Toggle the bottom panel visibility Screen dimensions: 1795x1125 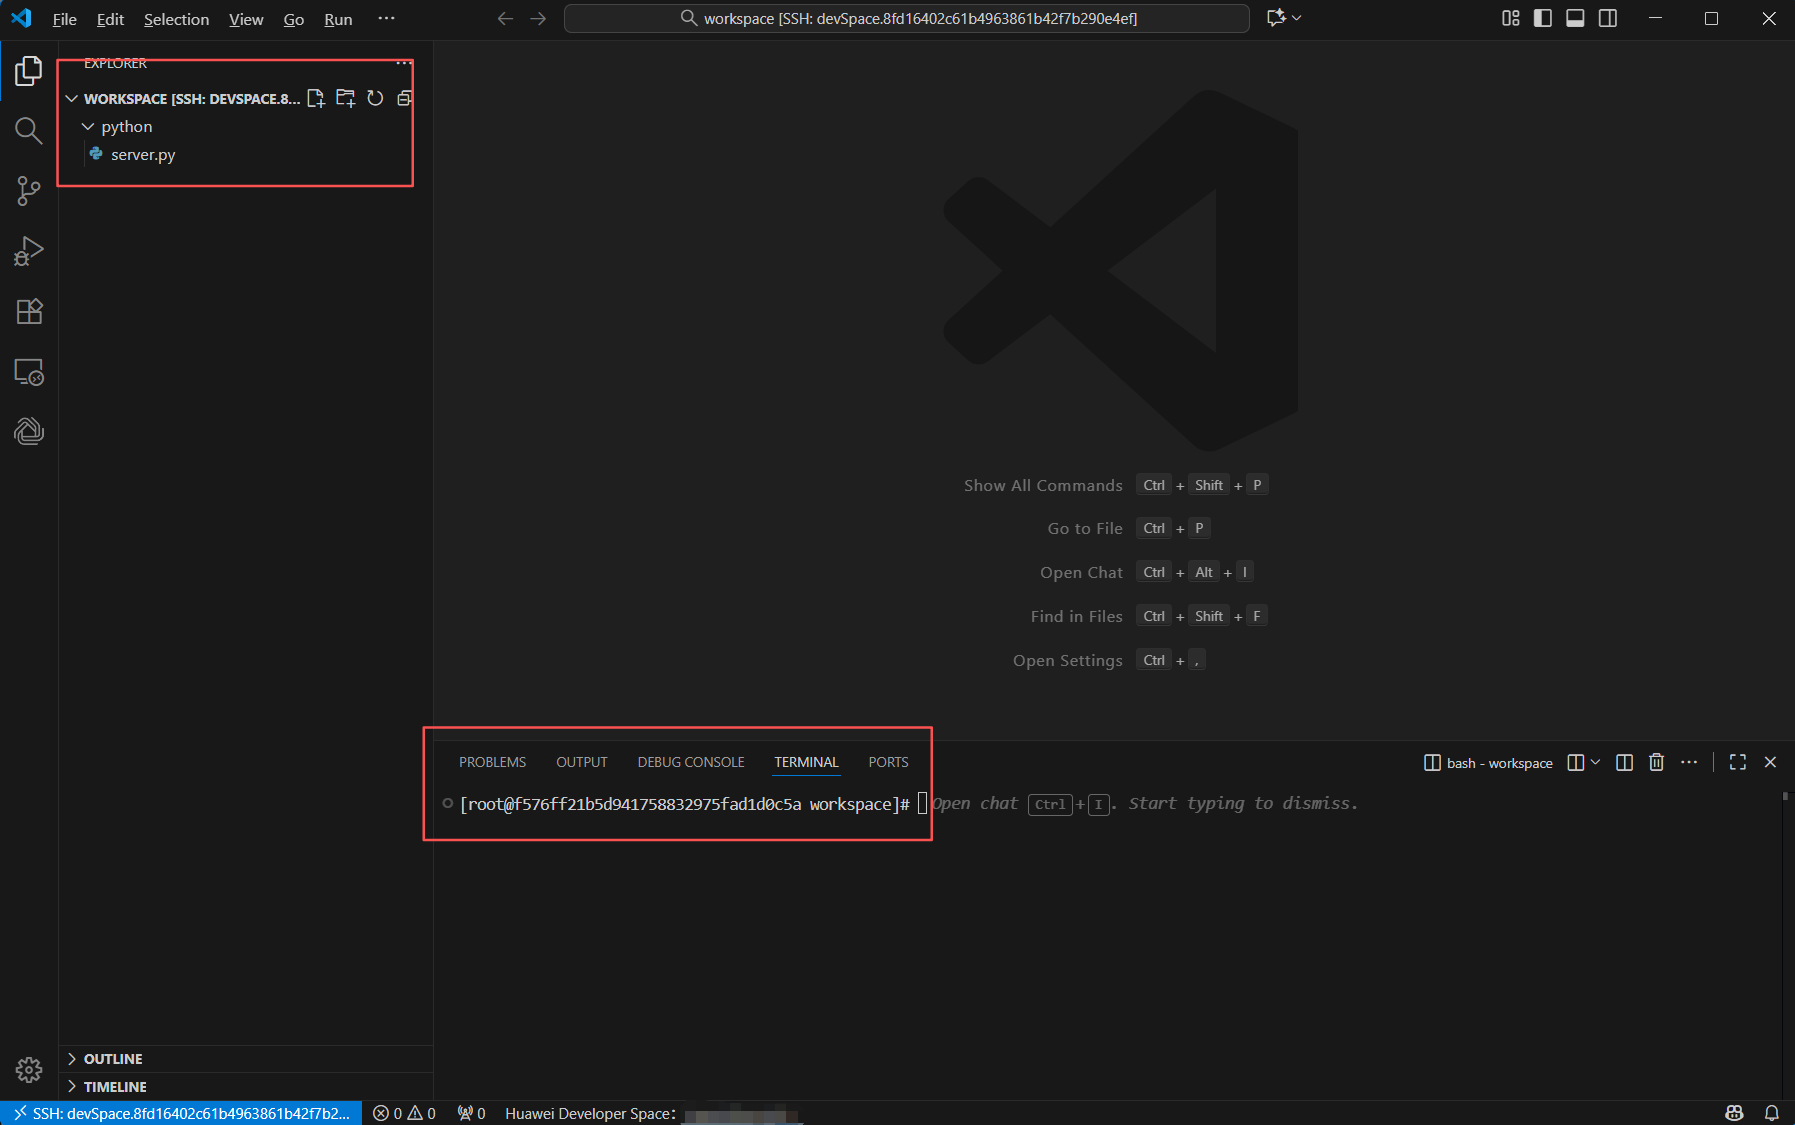(x=1575, y=18)
